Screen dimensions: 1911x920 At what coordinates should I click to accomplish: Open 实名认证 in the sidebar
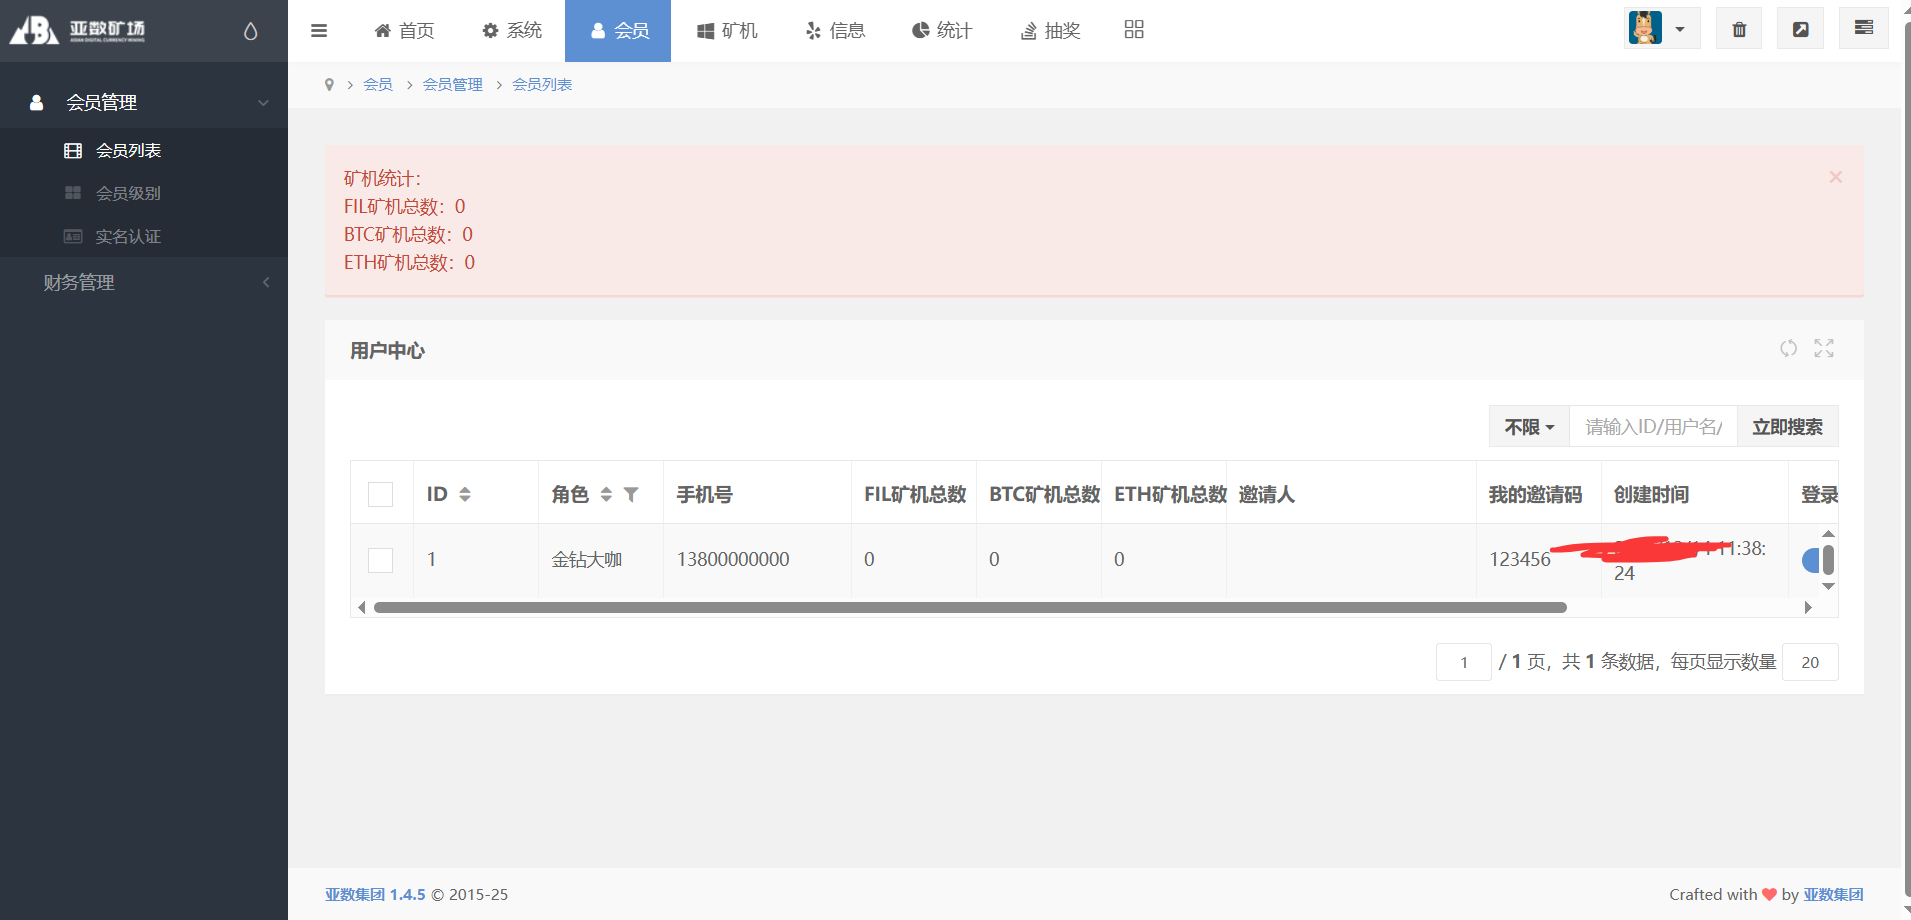coord(128,237)
